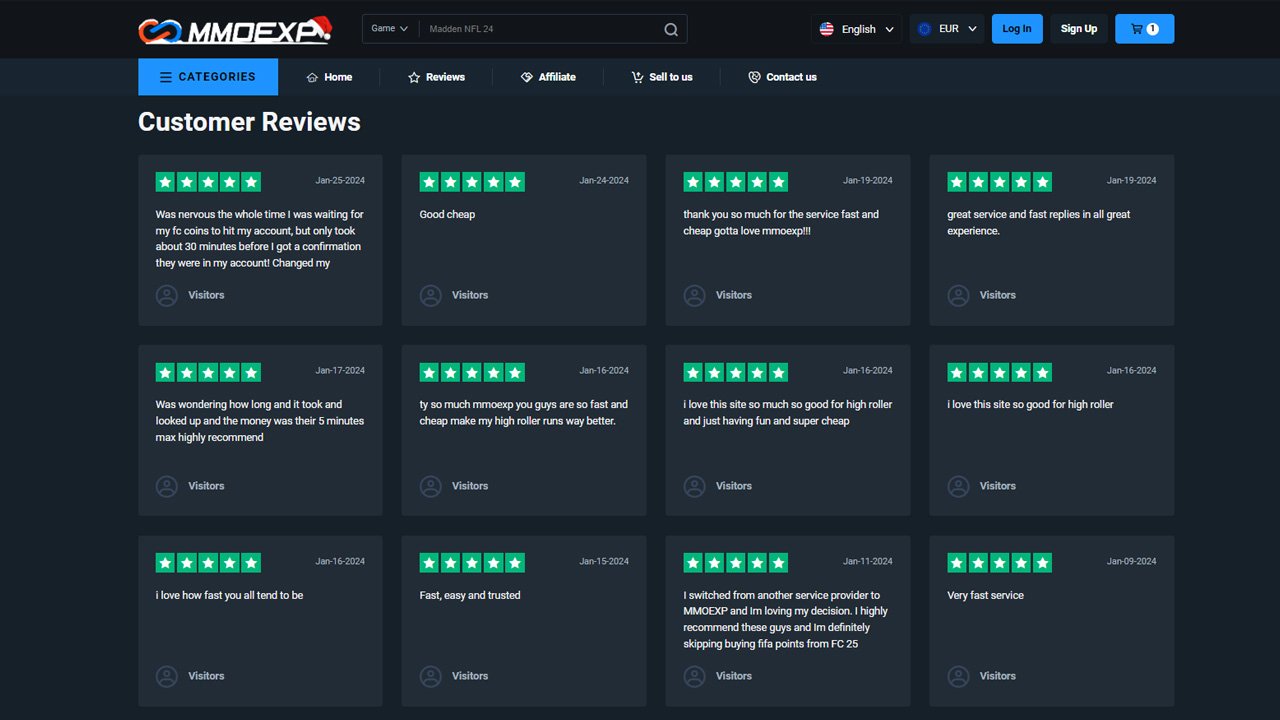Click five-star rating on 'Good cheap' review
The width and height of the screenshot is (1280, 720).
(x=472, y=182)
